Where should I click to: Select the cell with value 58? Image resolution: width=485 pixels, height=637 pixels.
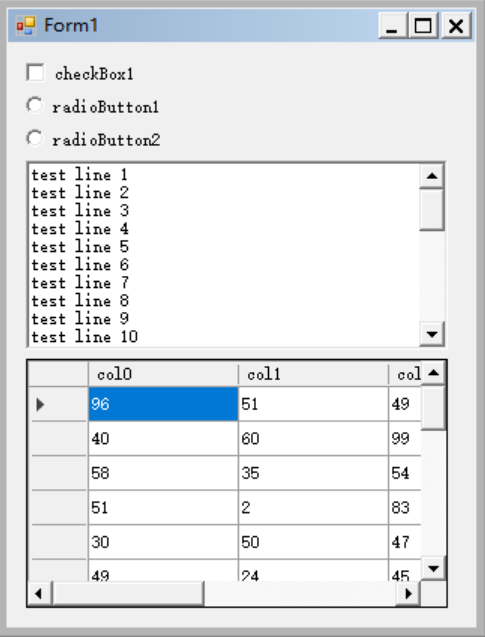coord(163,473)
